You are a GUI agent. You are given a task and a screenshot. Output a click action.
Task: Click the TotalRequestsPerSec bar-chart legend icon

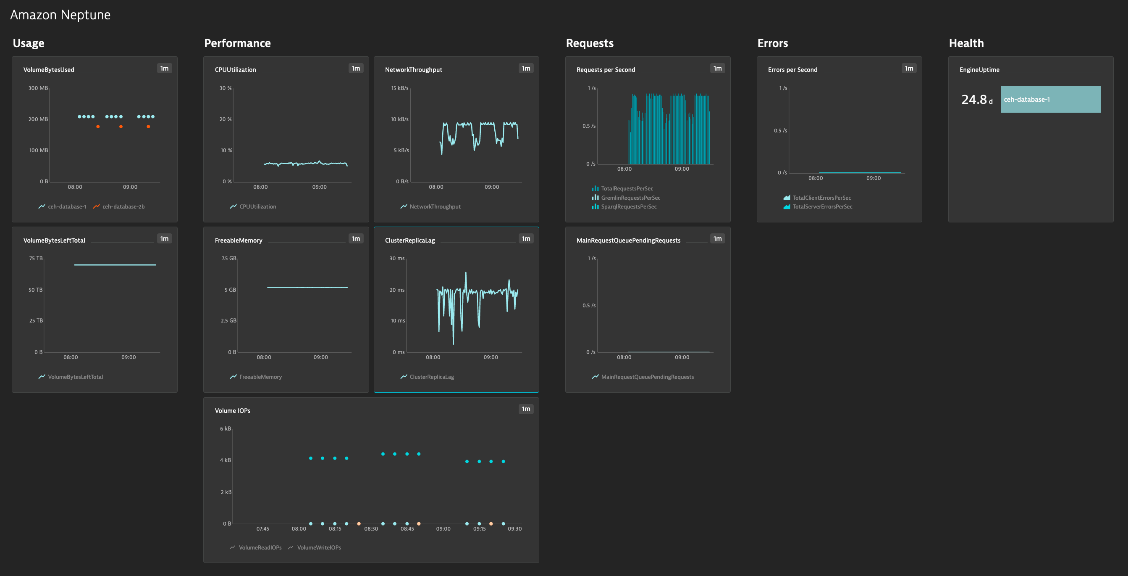(595, 188)
